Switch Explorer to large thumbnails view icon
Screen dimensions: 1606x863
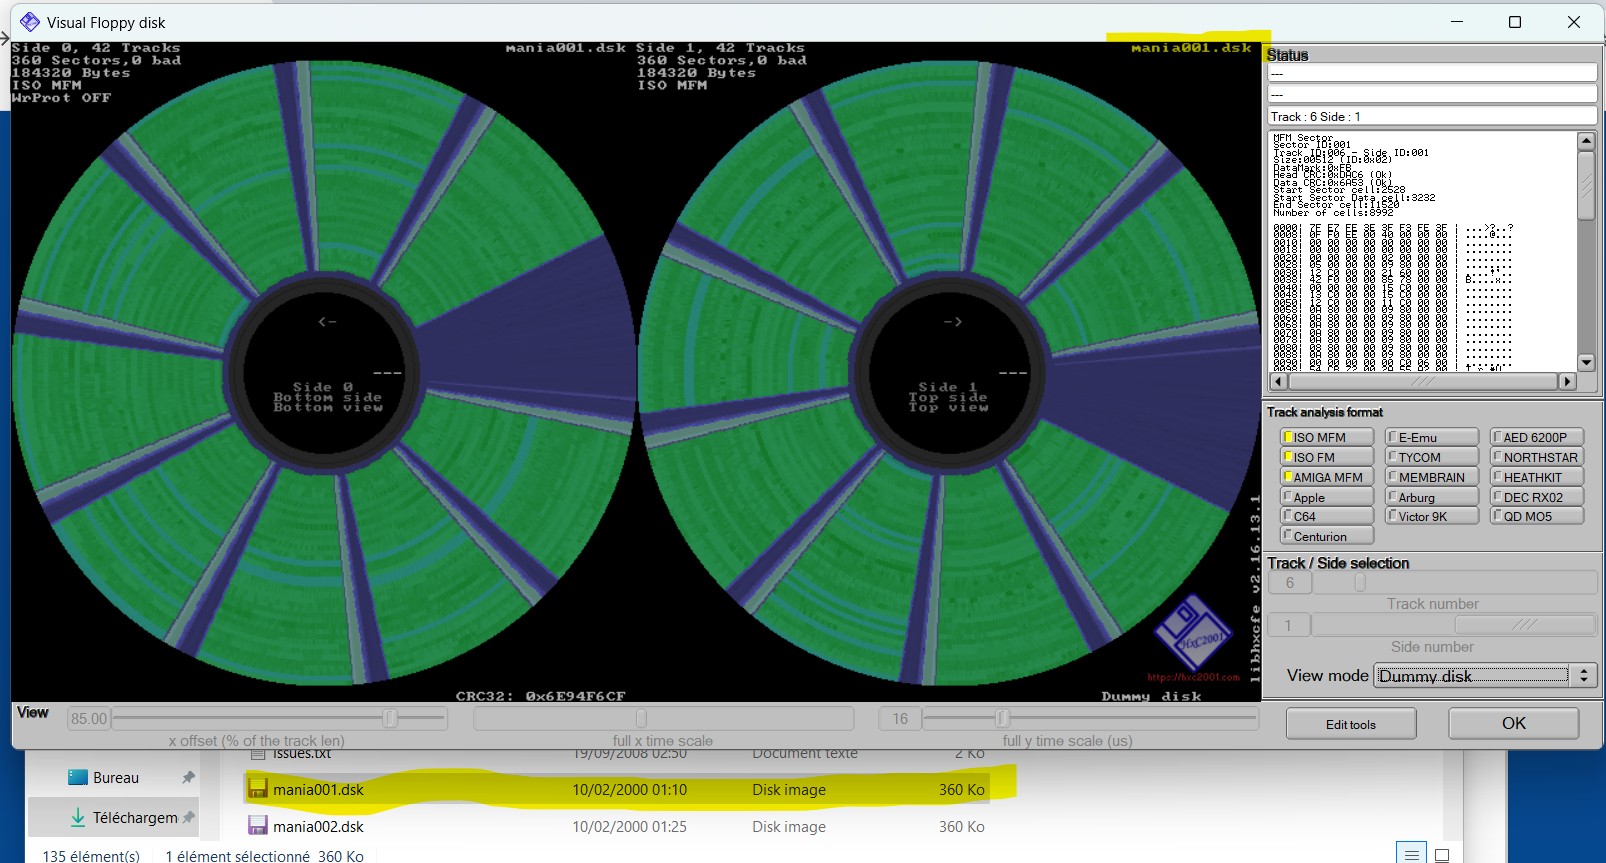[x=1442, y=854]
